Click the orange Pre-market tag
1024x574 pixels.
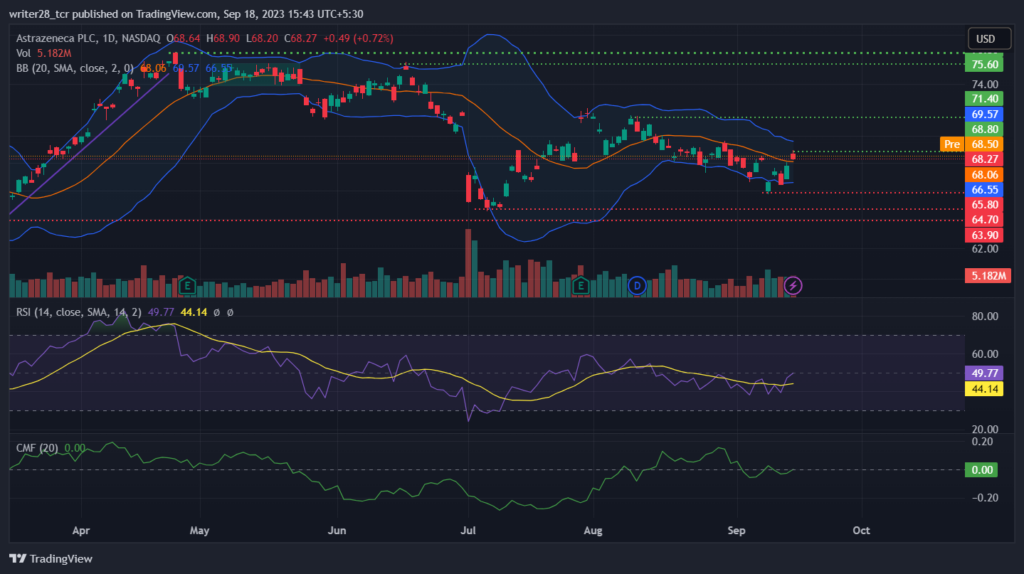pyautogui.click(x=952, y=144)
